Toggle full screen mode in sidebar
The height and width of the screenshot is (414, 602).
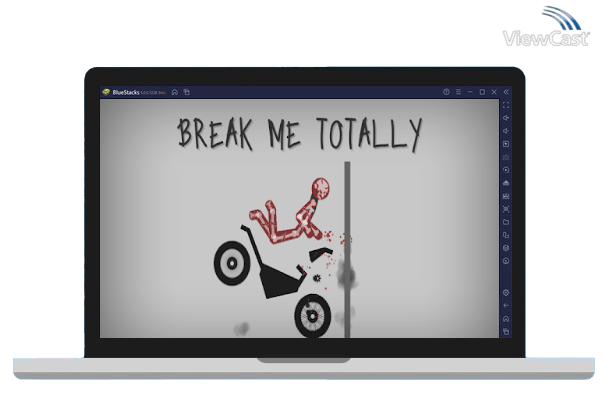tap(506, 105)
